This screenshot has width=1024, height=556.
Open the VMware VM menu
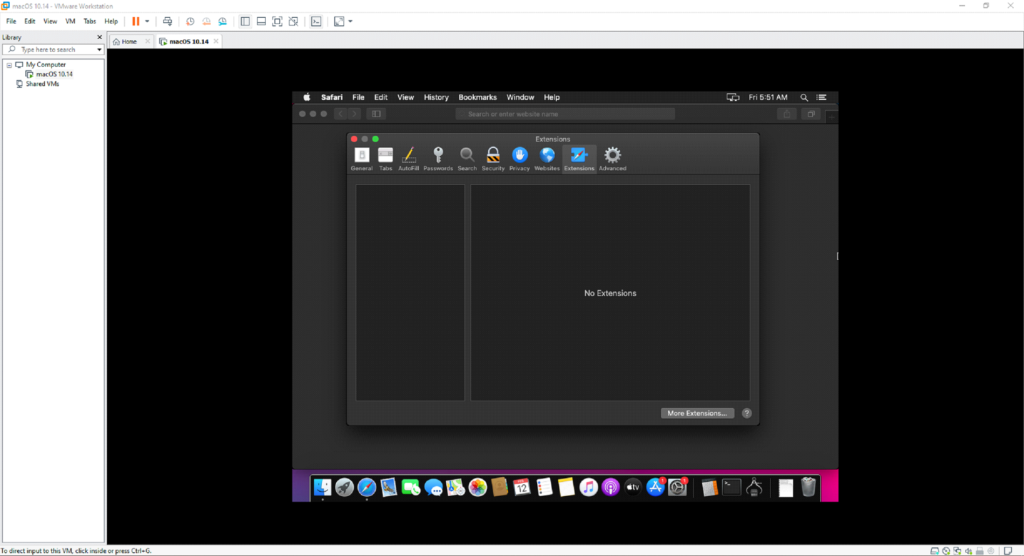pyautogui.click(x=70, y=21)
